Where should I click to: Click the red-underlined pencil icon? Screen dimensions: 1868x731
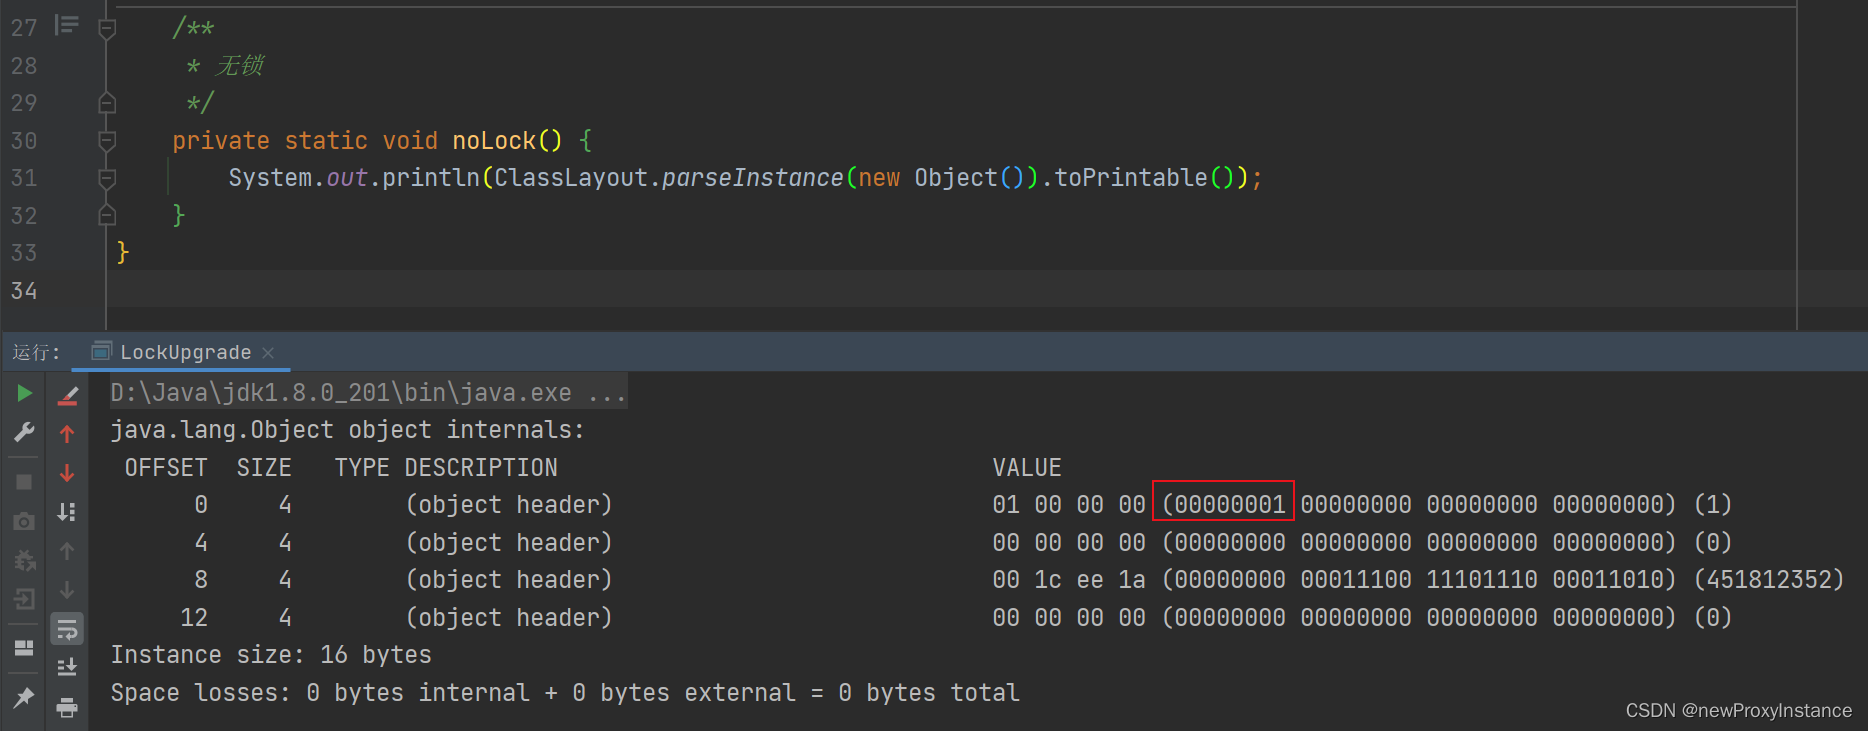coord(67,395)
